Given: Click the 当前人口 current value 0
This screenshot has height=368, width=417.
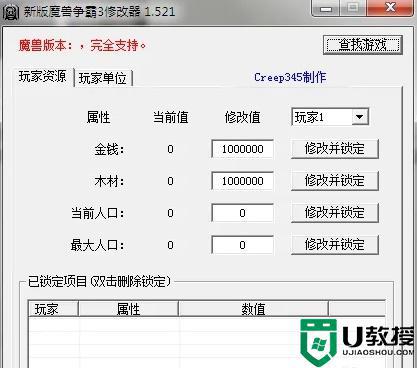Looking at the screenshot, I should click(x=170, y=213).
